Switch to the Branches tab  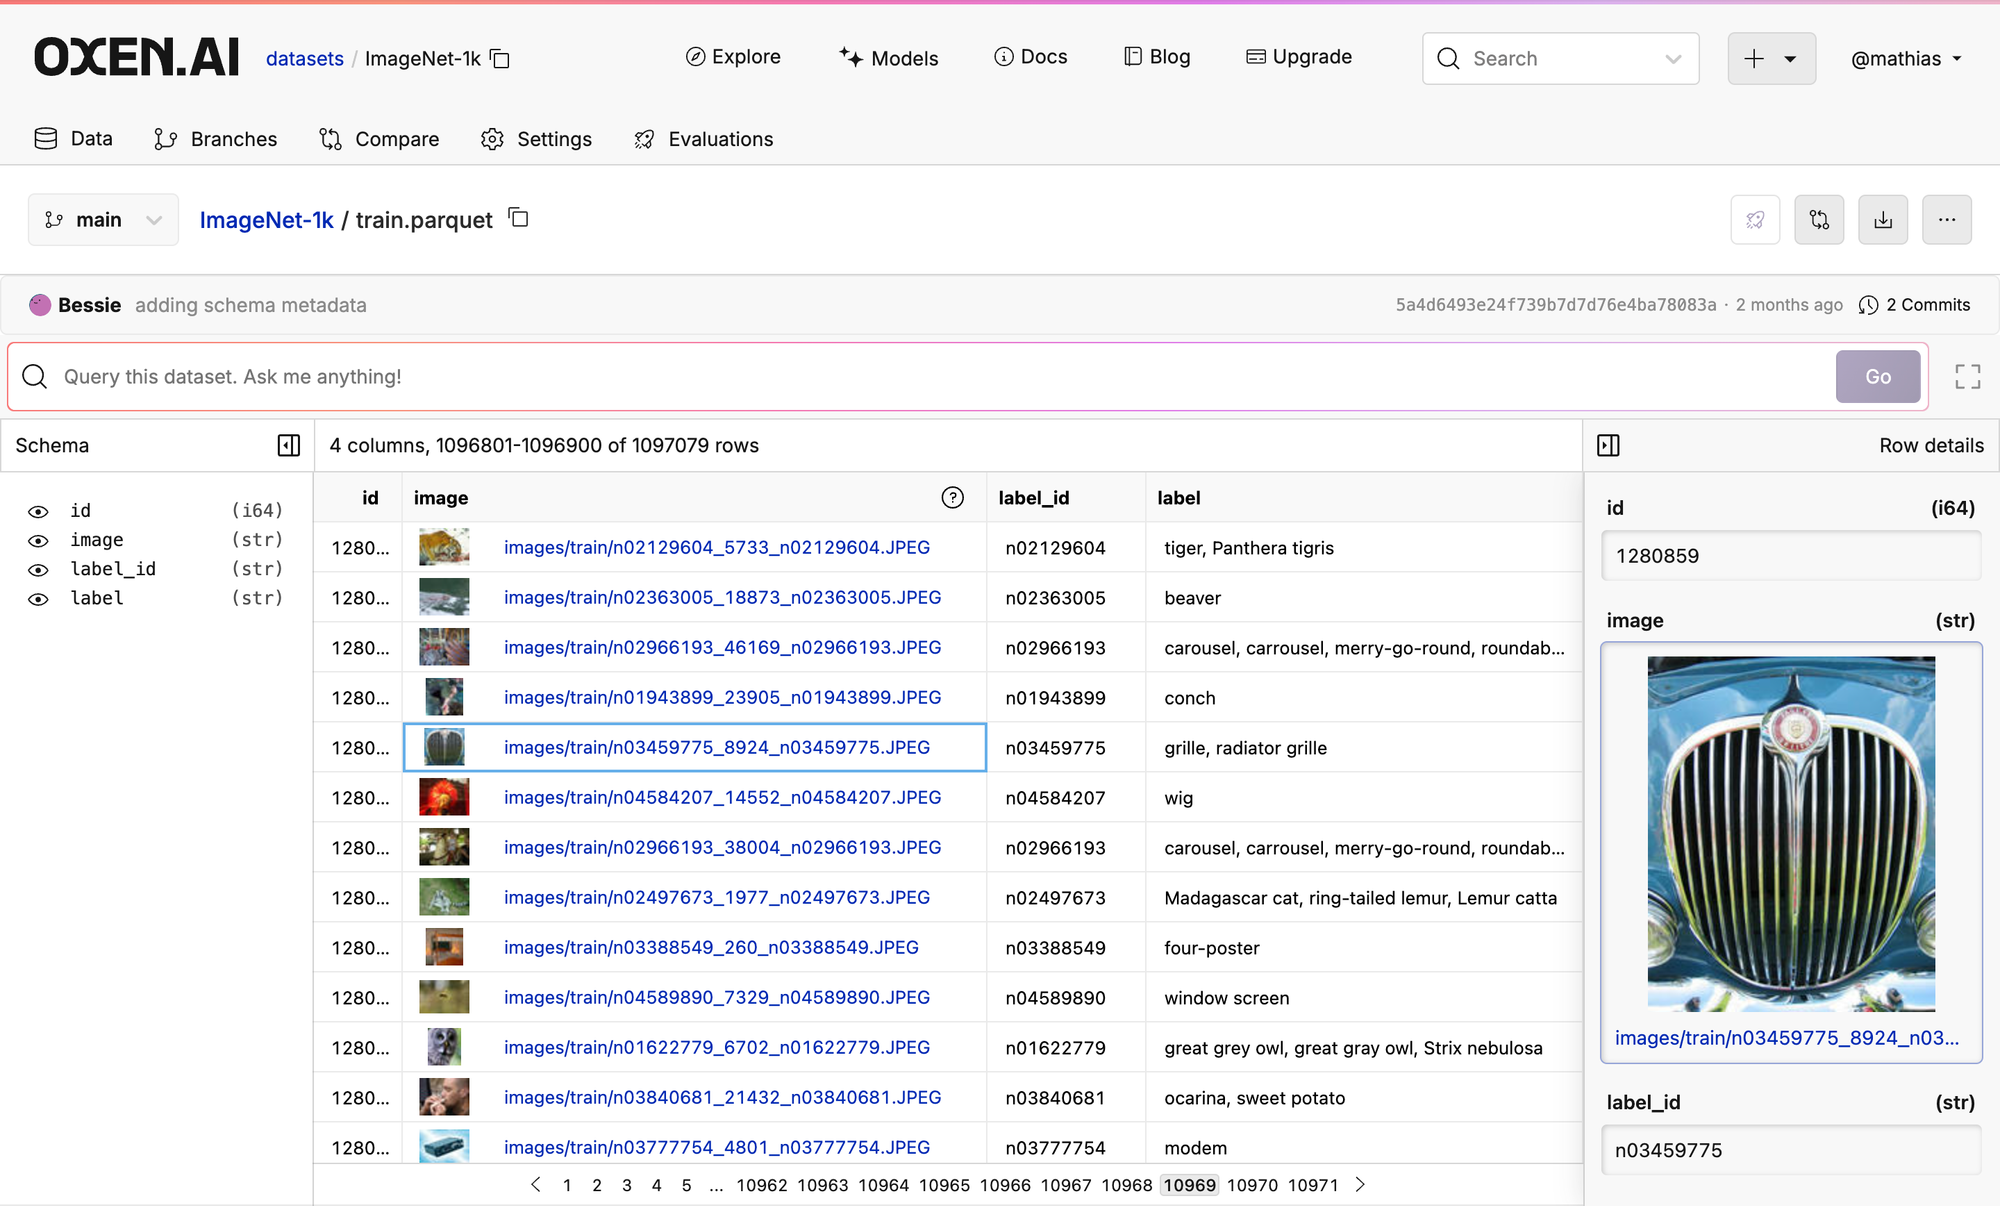[x=216, y=139]
